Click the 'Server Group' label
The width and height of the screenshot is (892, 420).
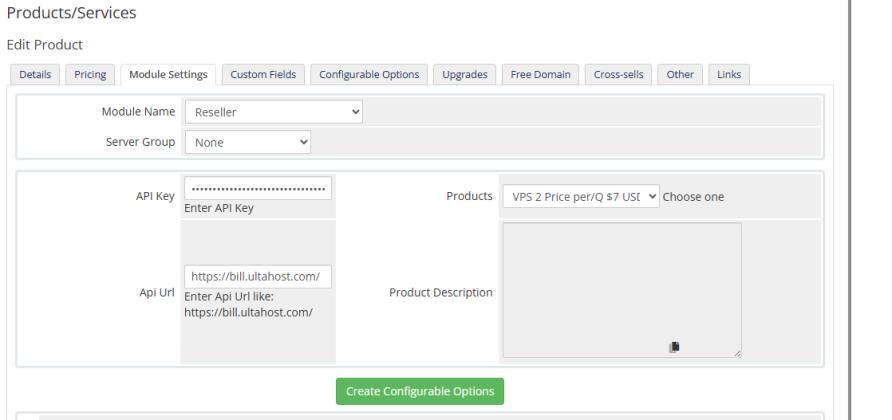point(141,142)
